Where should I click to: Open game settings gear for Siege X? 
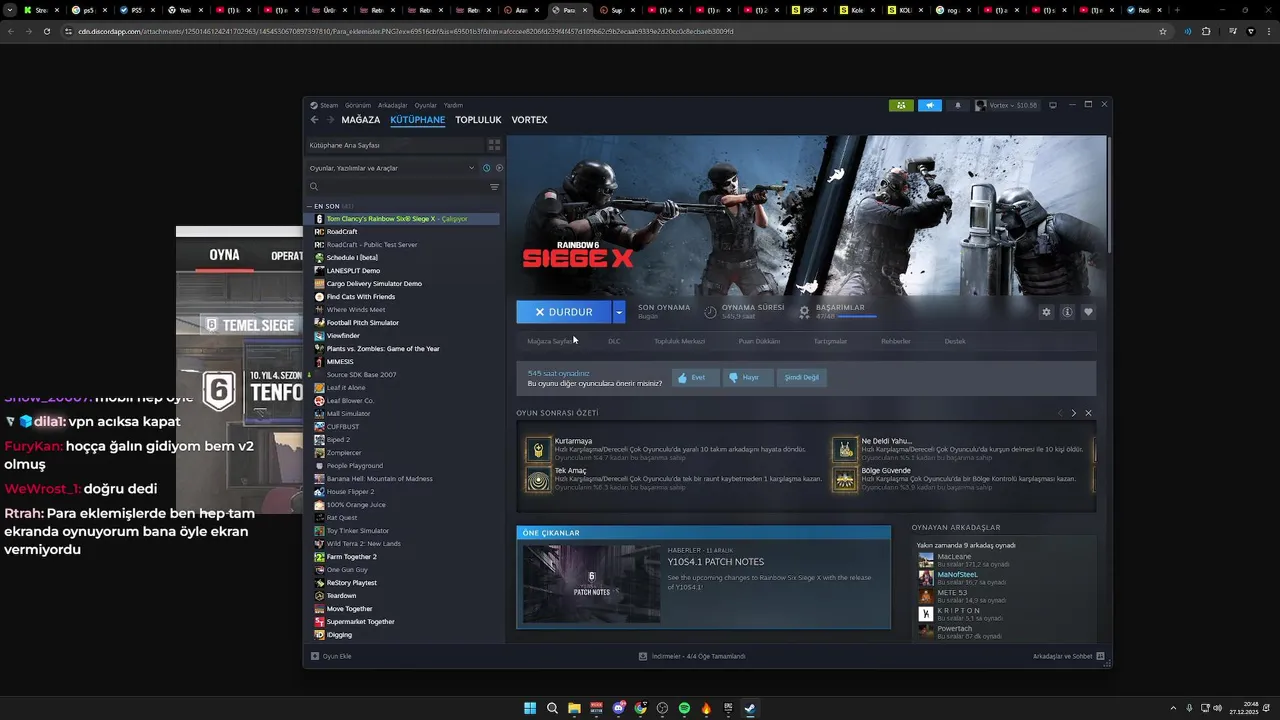click(x=1046, y=312)
